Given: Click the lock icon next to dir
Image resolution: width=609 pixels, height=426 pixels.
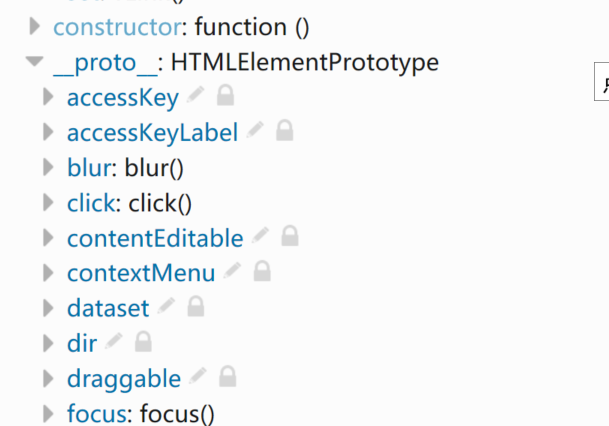Looking at the screenshot, I should (x=143, y=341).
